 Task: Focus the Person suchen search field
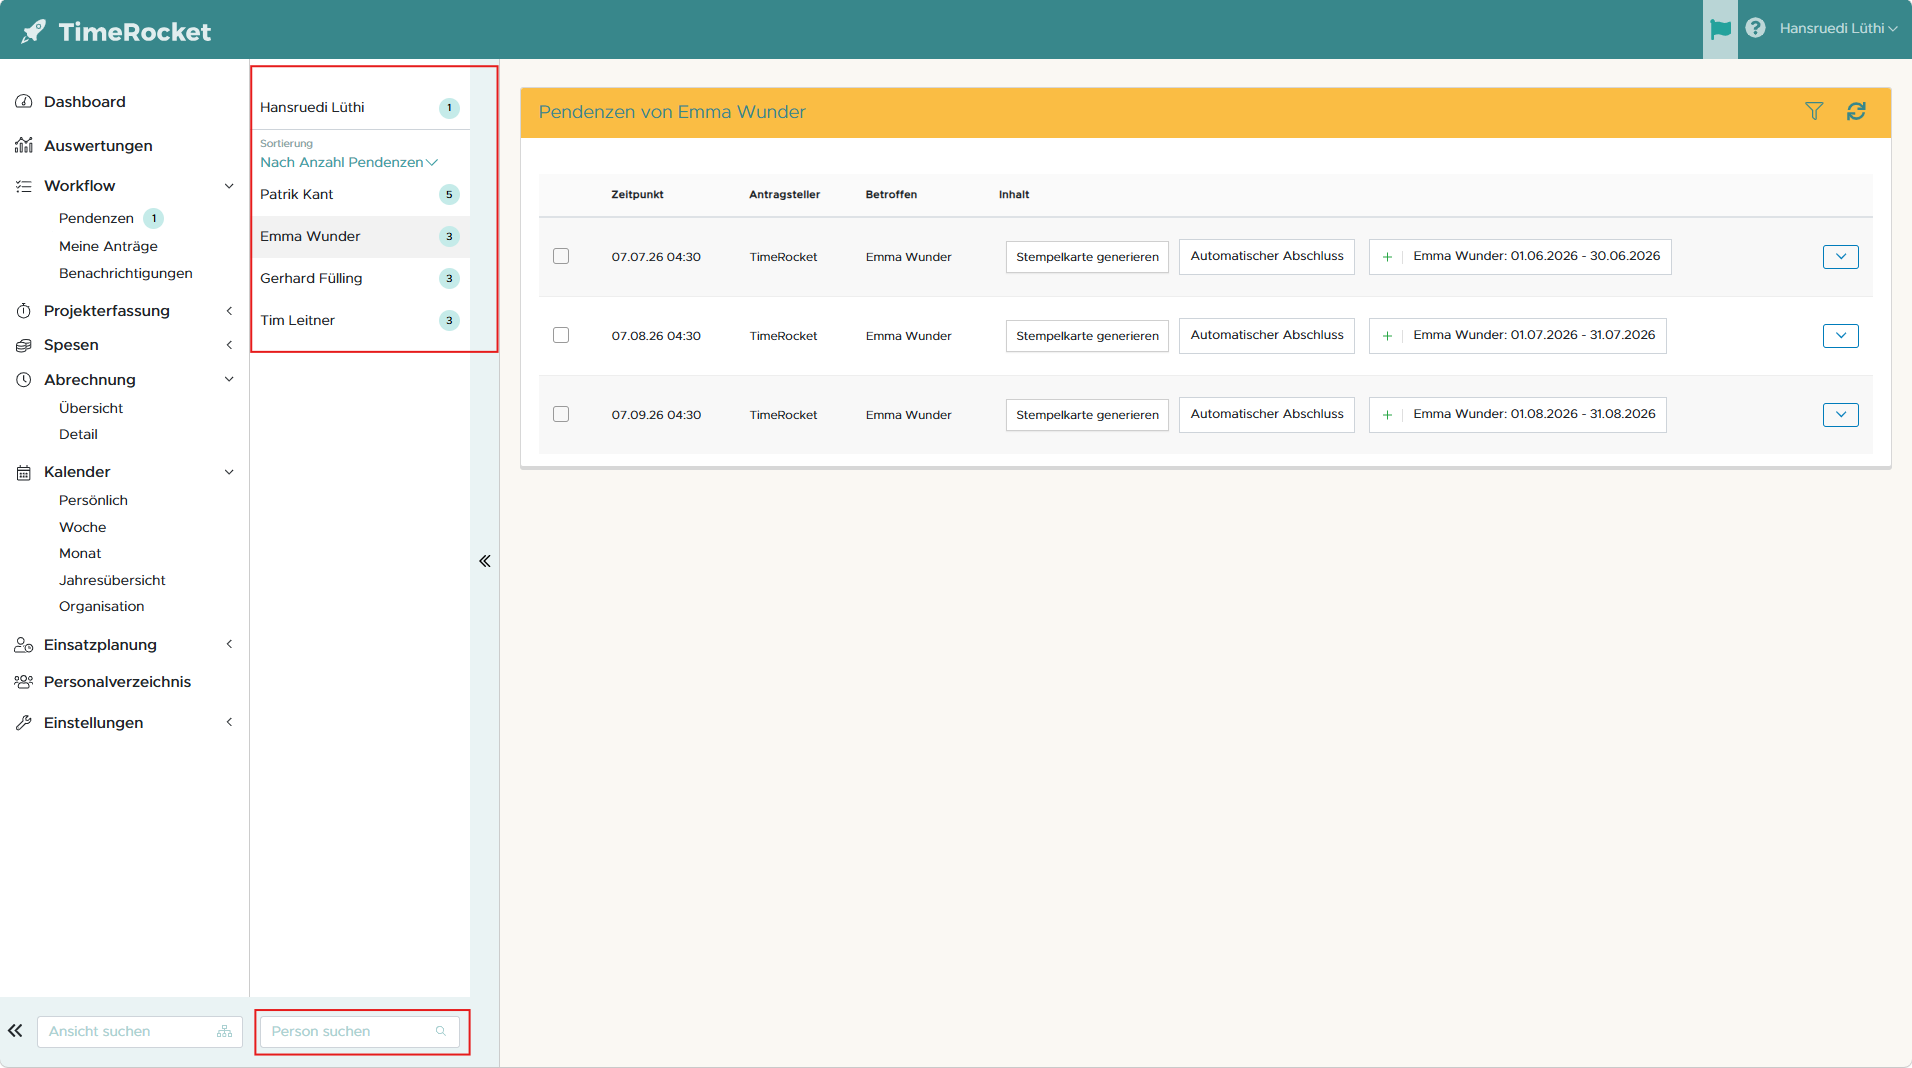(x=359, y=1031)
